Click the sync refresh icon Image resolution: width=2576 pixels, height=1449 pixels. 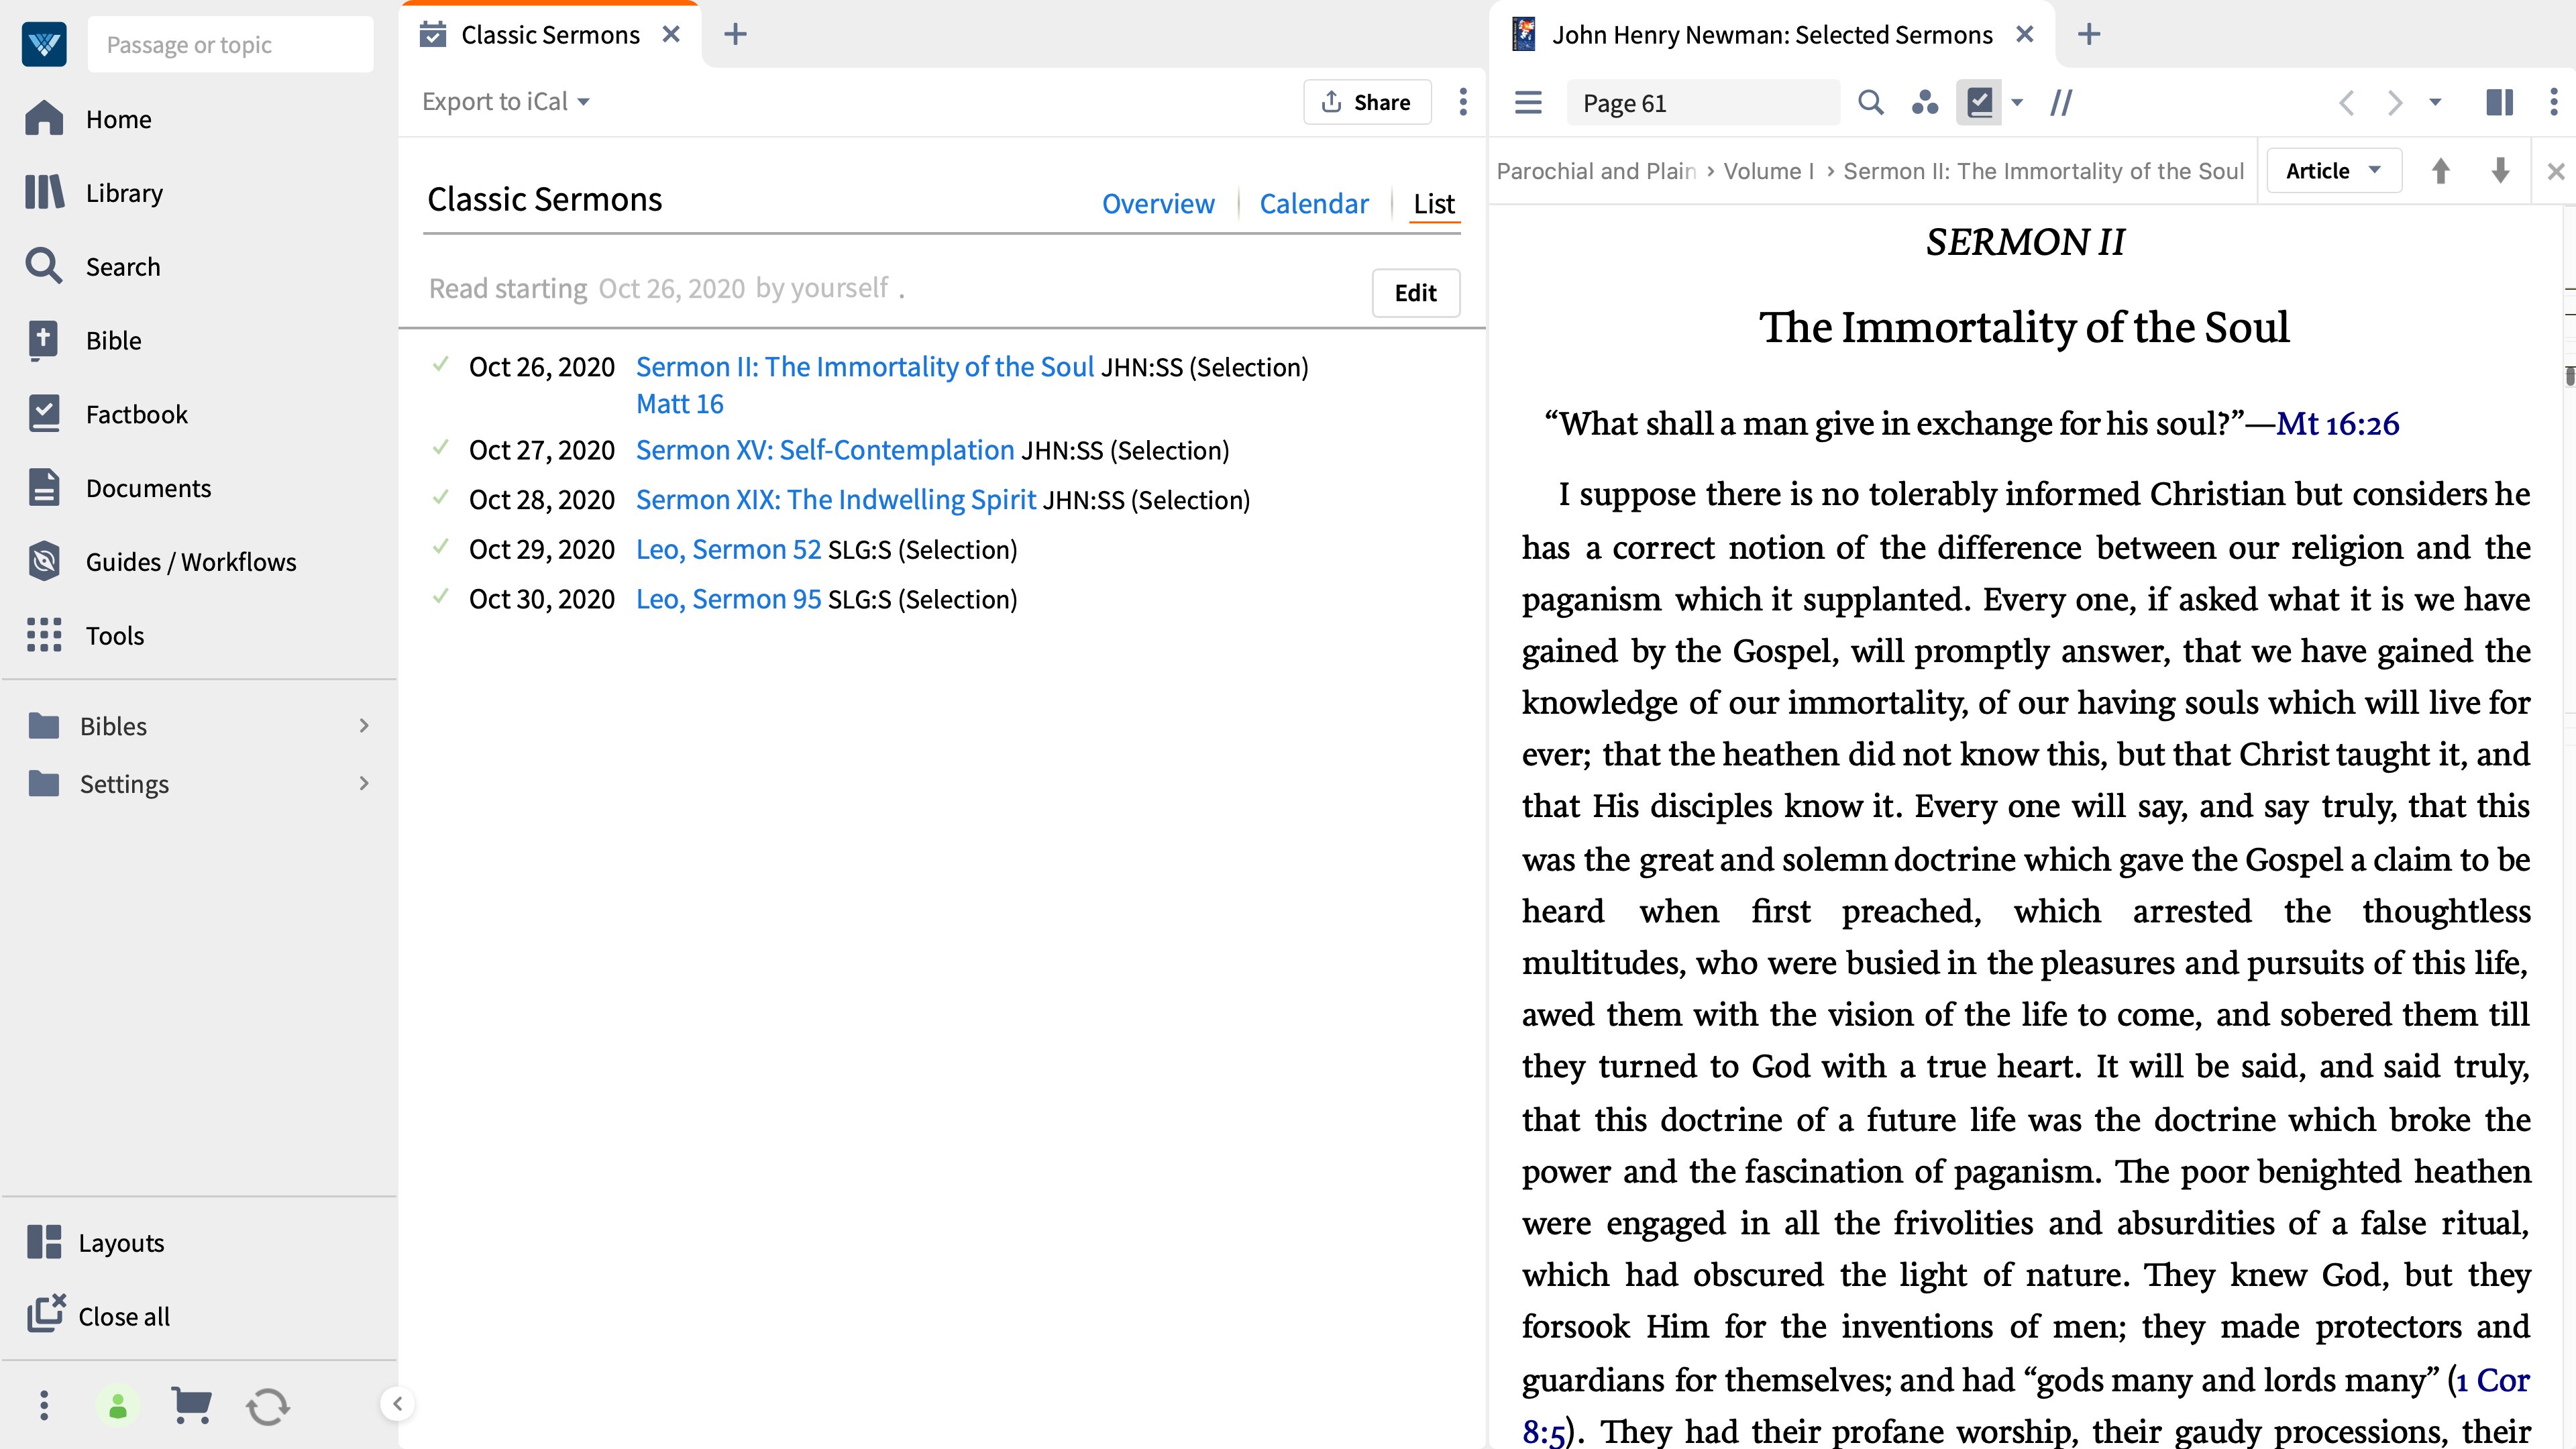(268, 1406)
